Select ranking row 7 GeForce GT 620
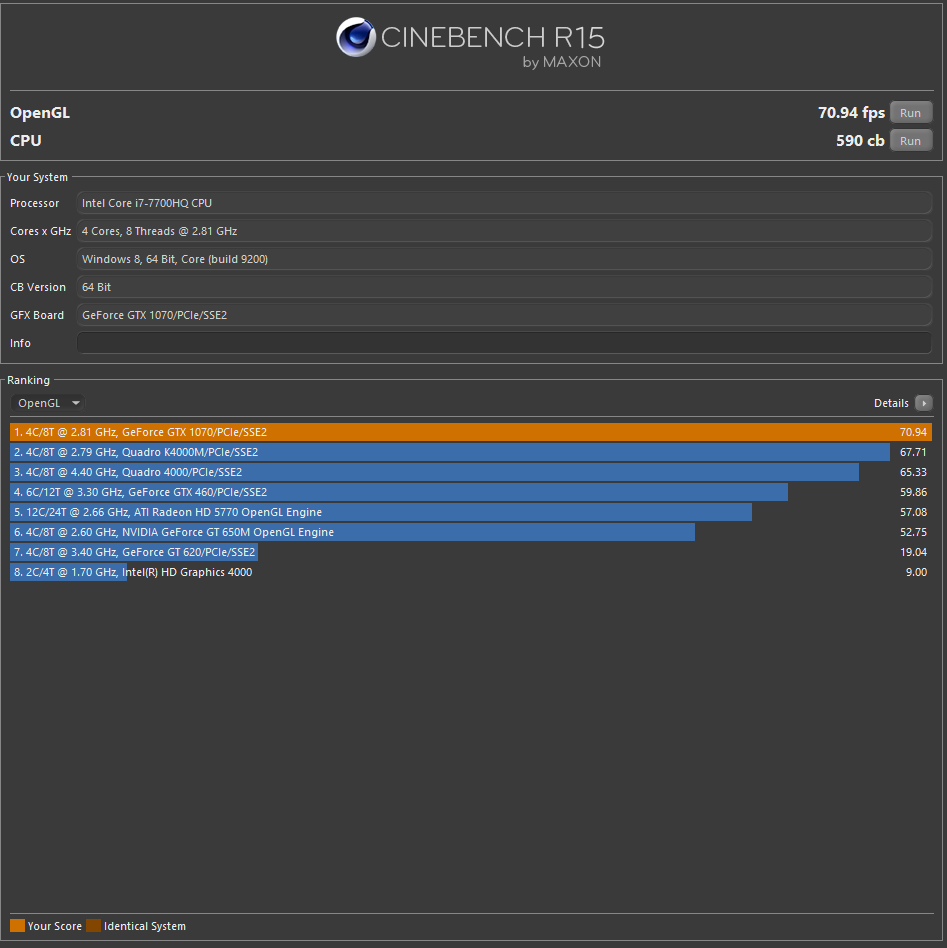947x948 pixels. tap(471, 552)
